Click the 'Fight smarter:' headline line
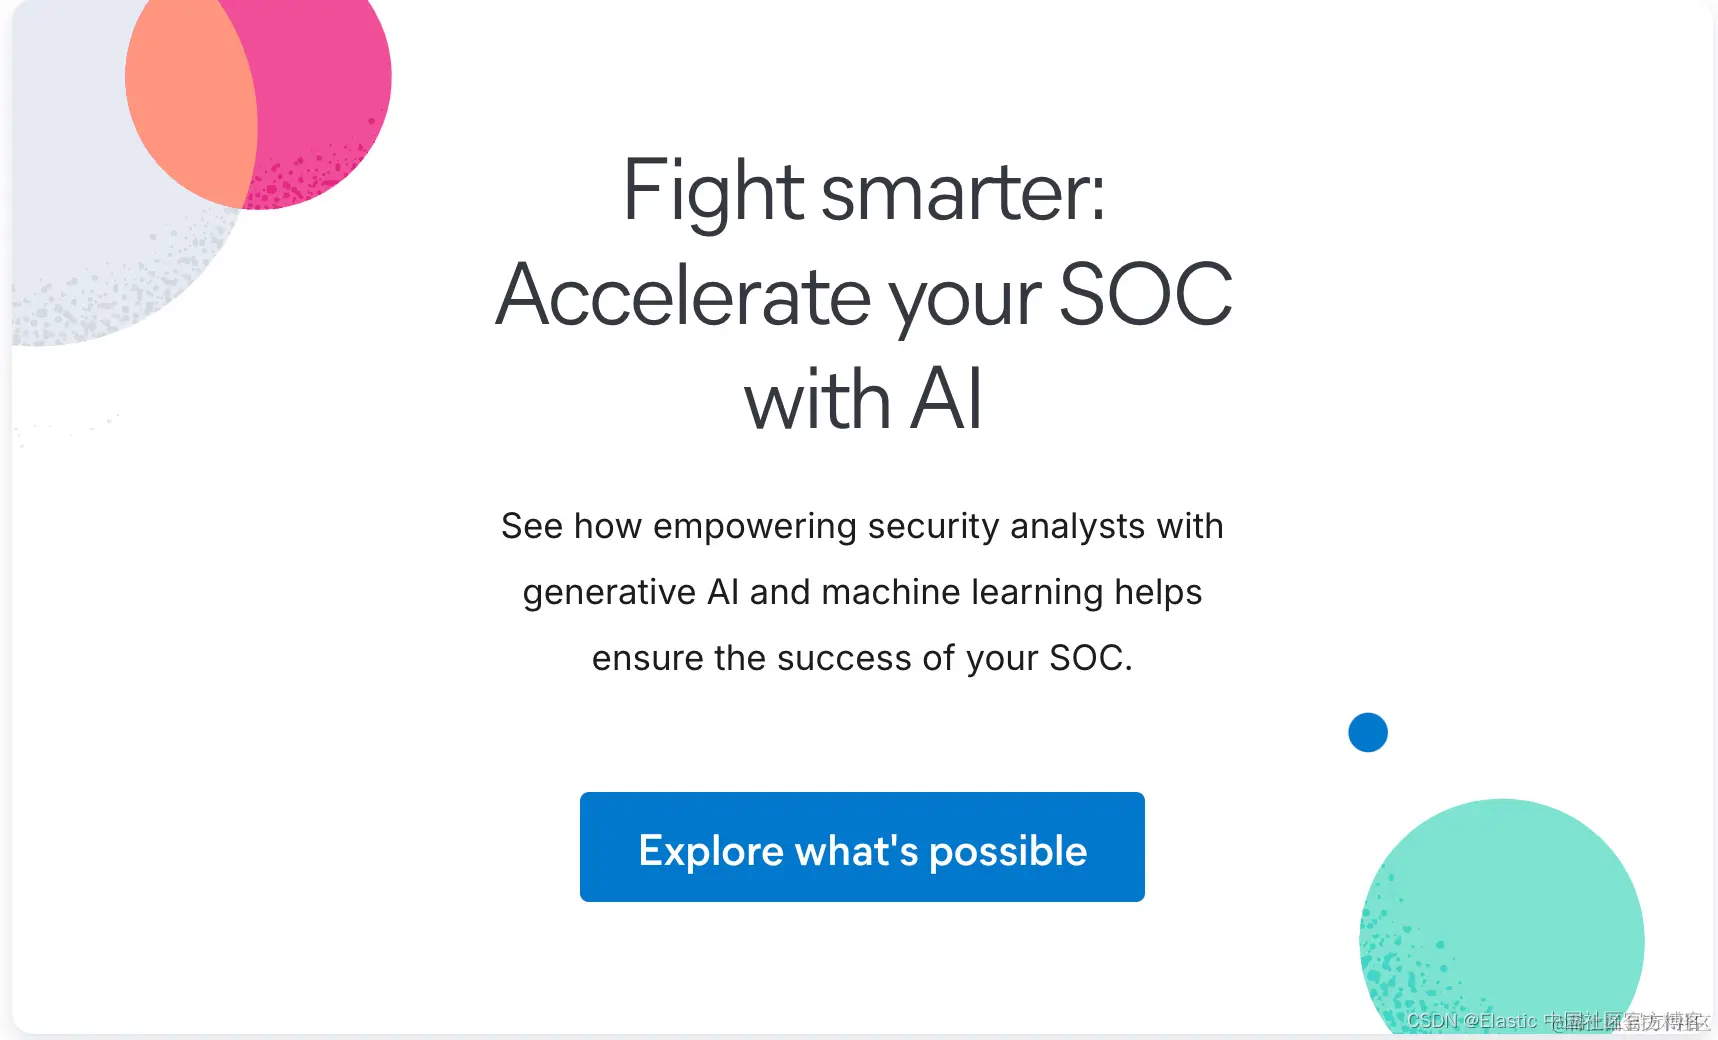The width and height of the screenshot is (1718, 1040). tap(864, 192)
